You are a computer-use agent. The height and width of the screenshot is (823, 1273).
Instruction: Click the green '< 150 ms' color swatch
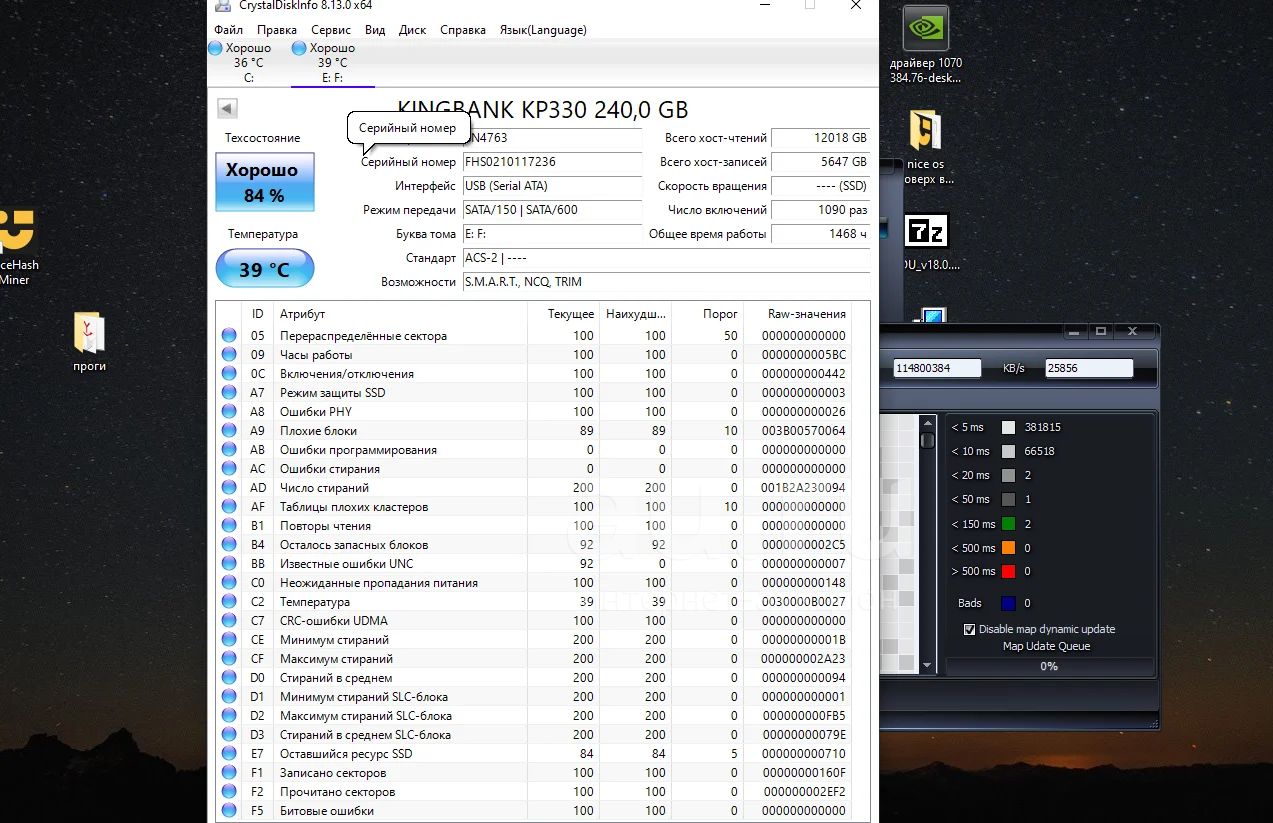(x=1008, y=523)
